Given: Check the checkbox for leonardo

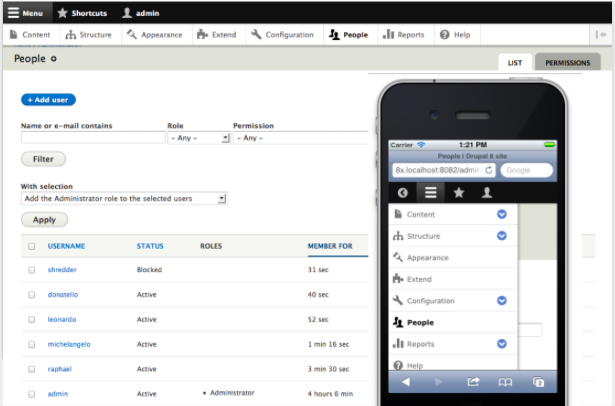Looking at the screenshot, I should coord(31,320).
